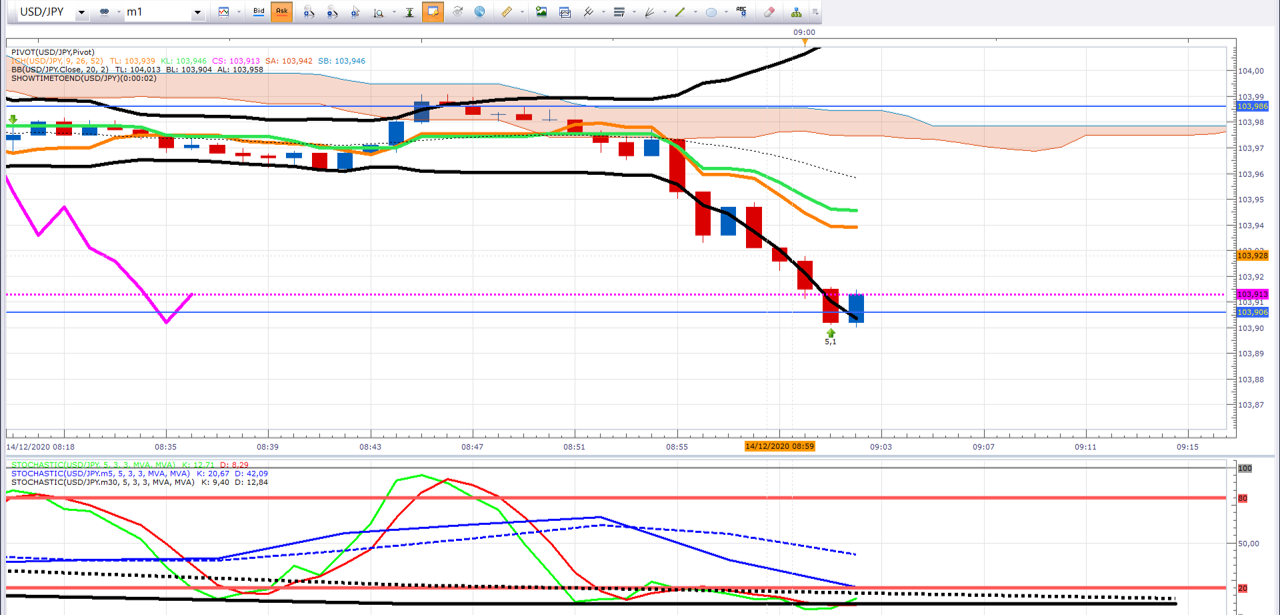This screenshot has width=1280, height=615.
Task: Select the ABC text label tool
Action: pyautogui.click(x=742, y=12)
